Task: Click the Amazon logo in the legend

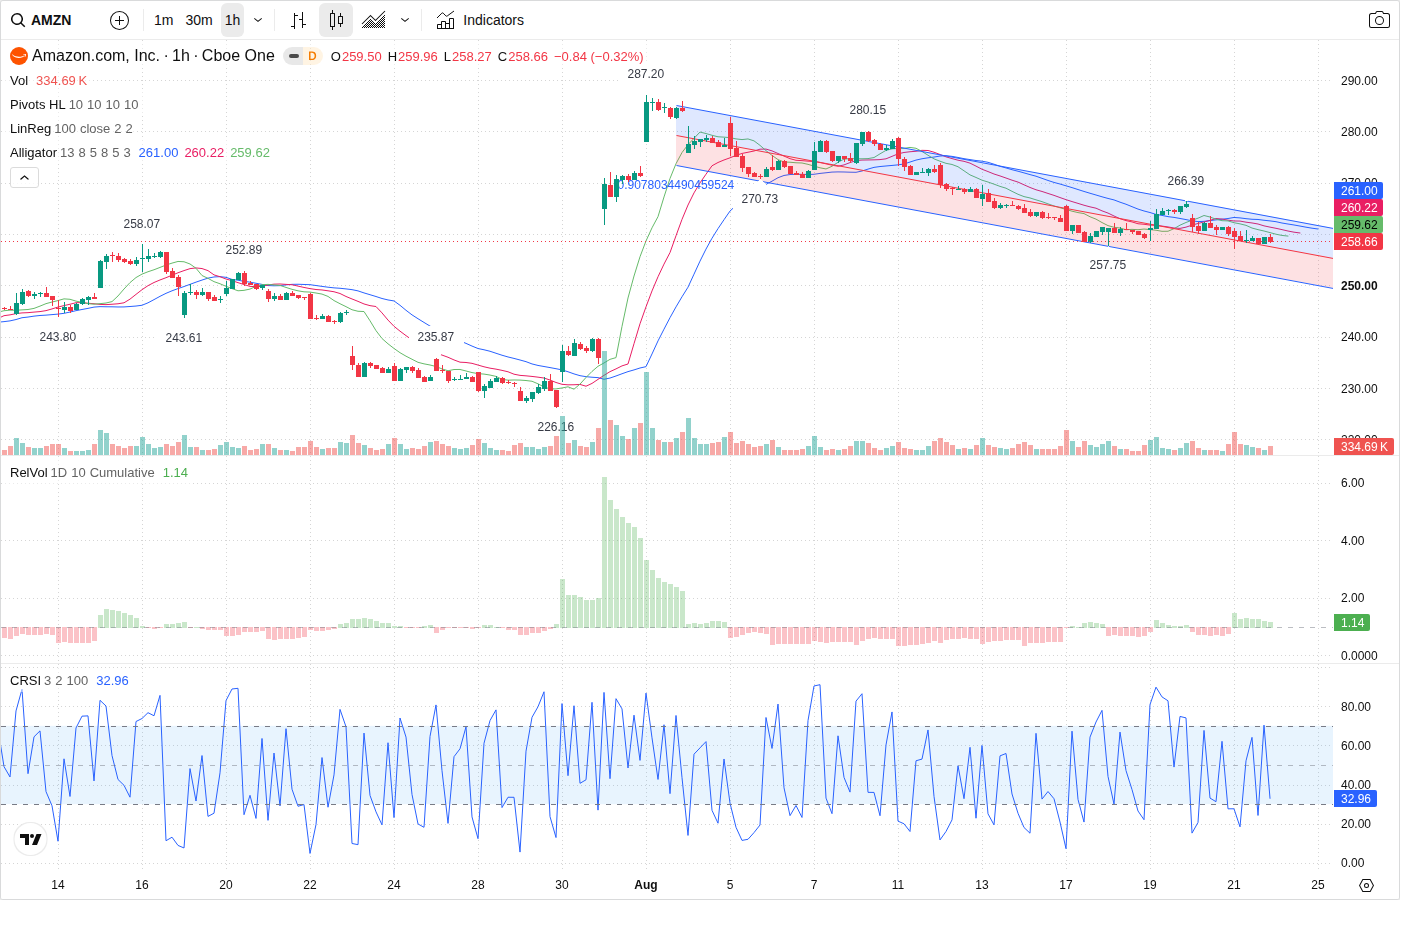Action: [19, 56]
